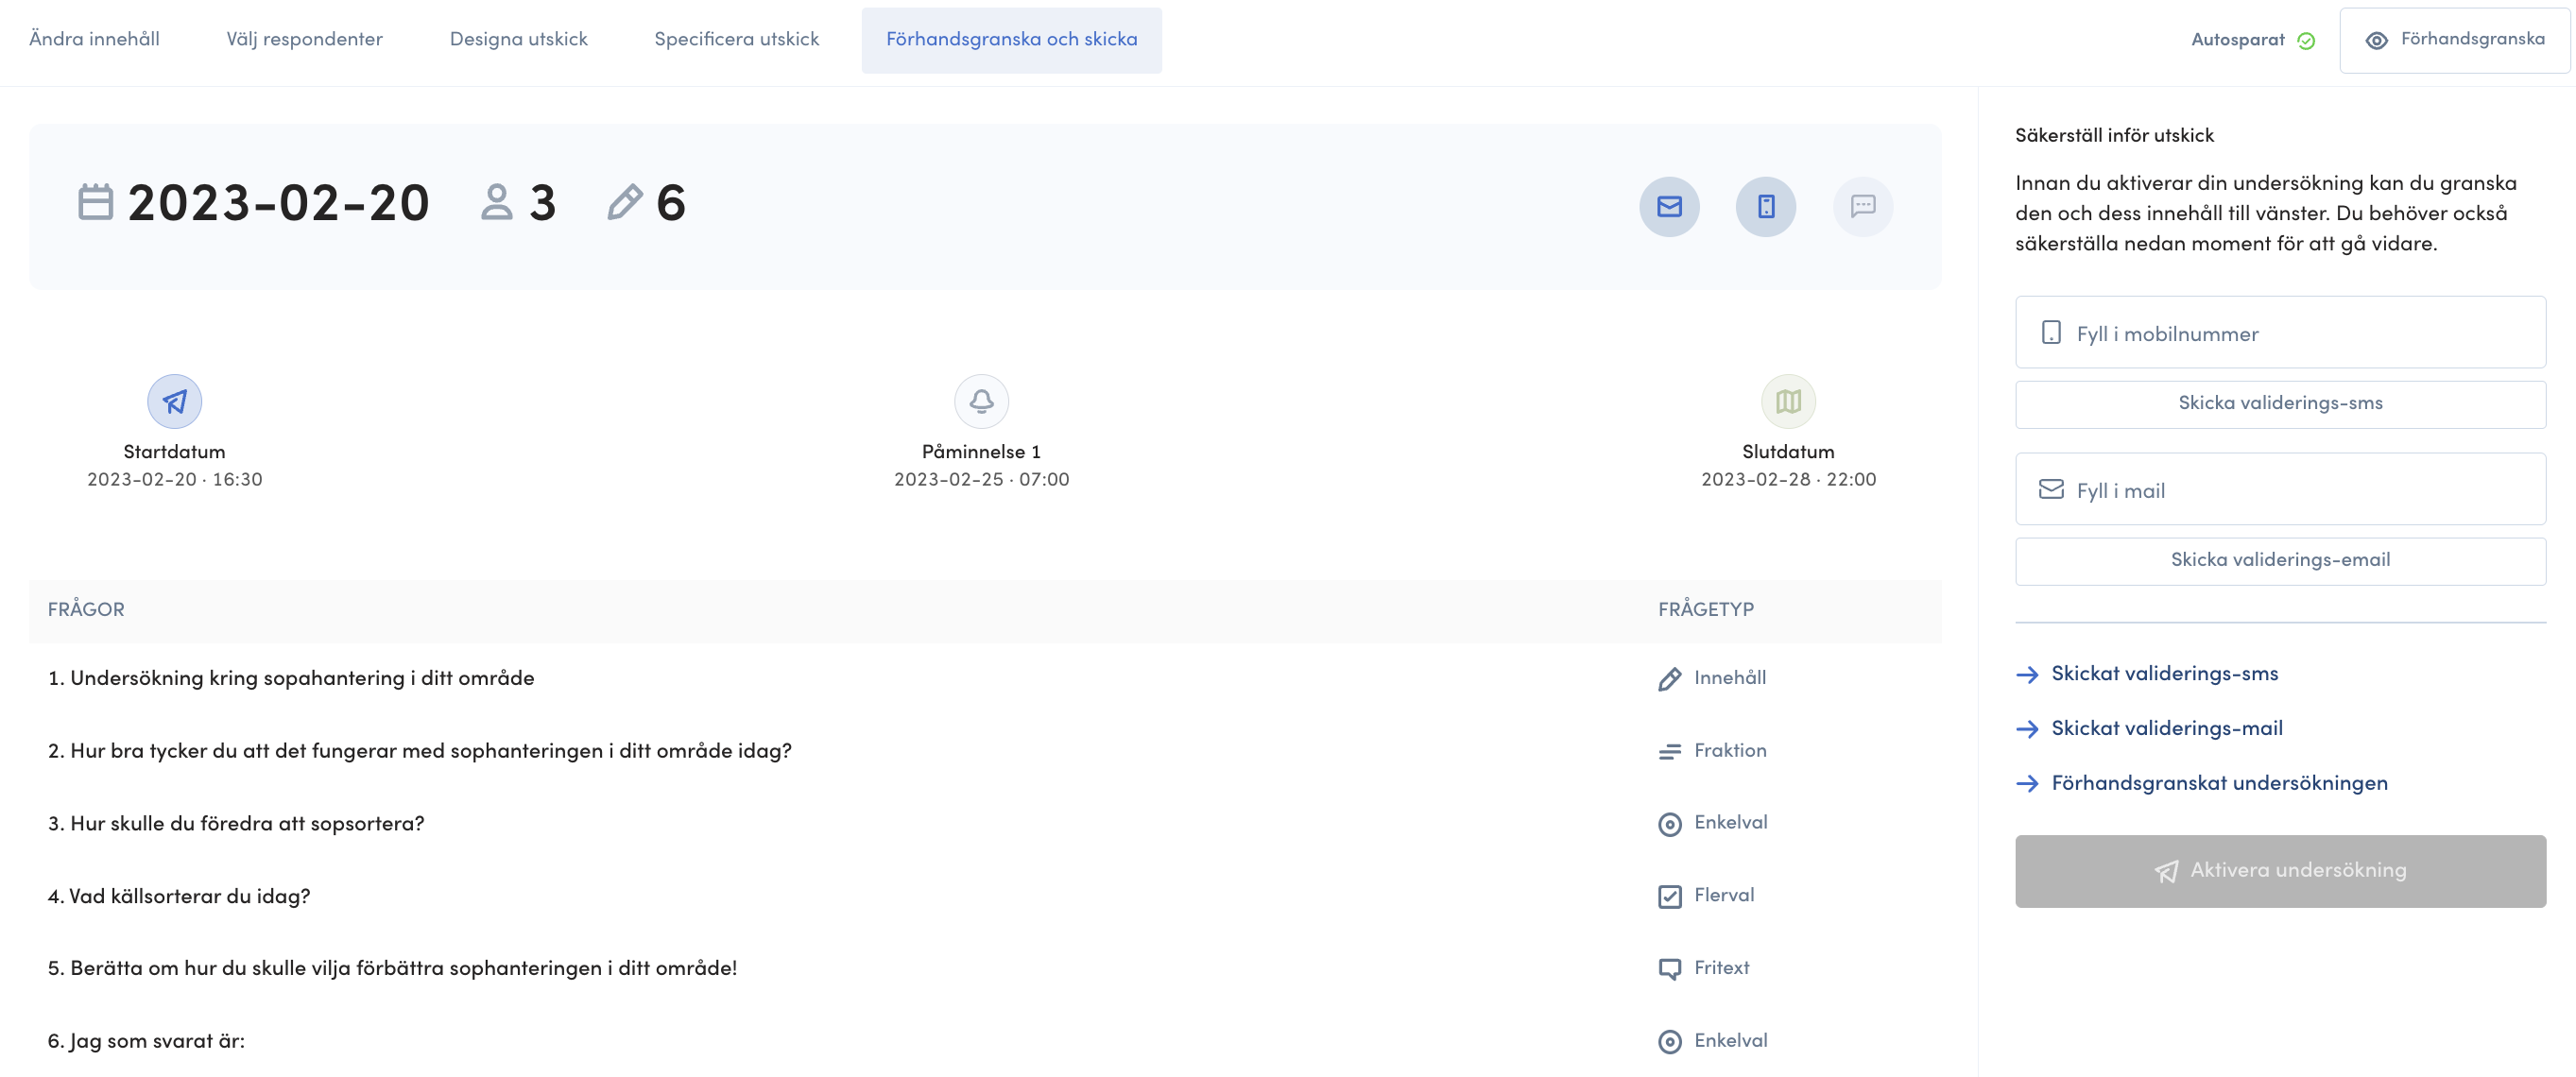Viewport: 2576px width, 1077px height.
Task: Select Förhandsgranska och skicka tab
Action: pos(1011,39)
